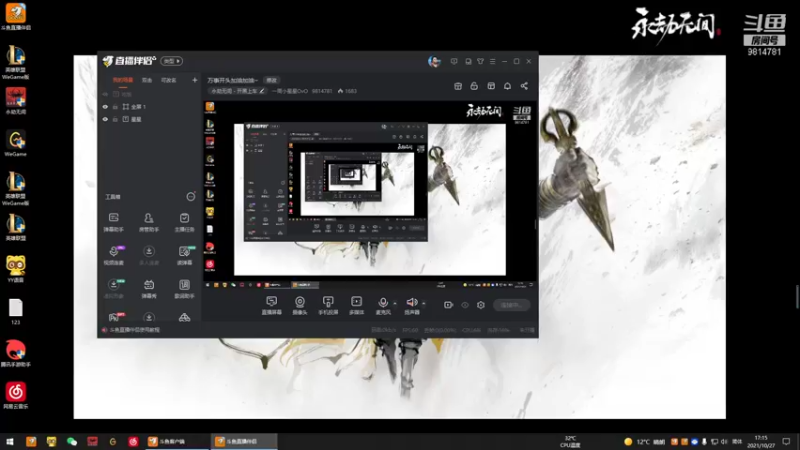800x450 pixels.
Task: Open the streaming settings gear
Action: 481,305
